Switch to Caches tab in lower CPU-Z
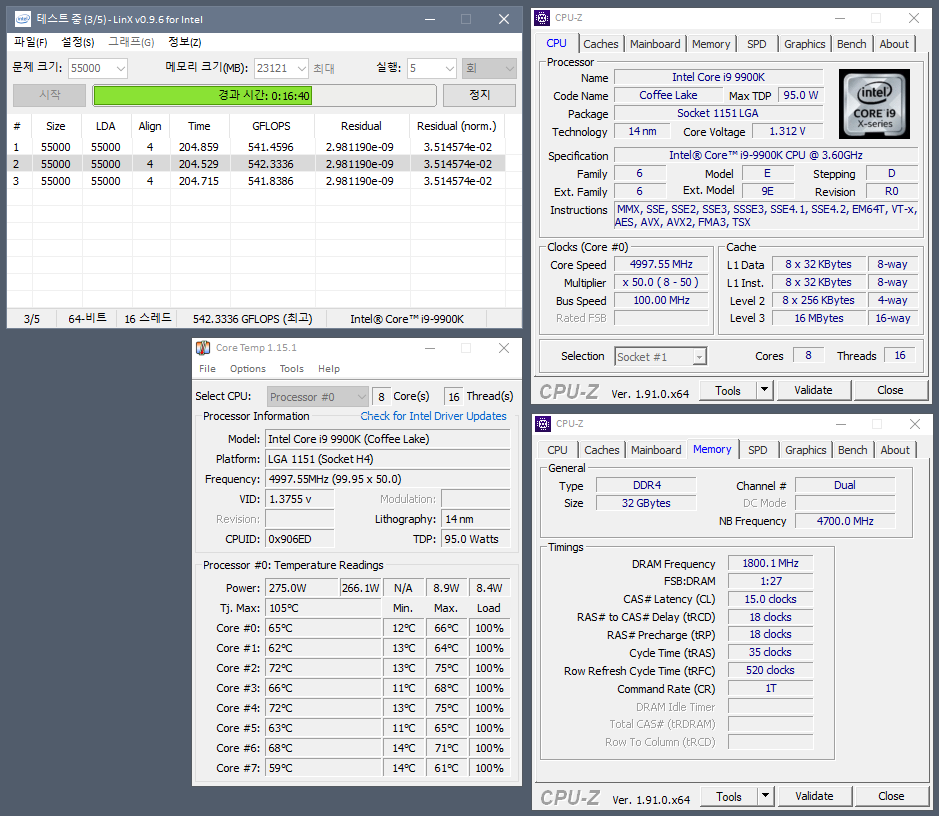 pyautogui.click(x=602, y=450)
